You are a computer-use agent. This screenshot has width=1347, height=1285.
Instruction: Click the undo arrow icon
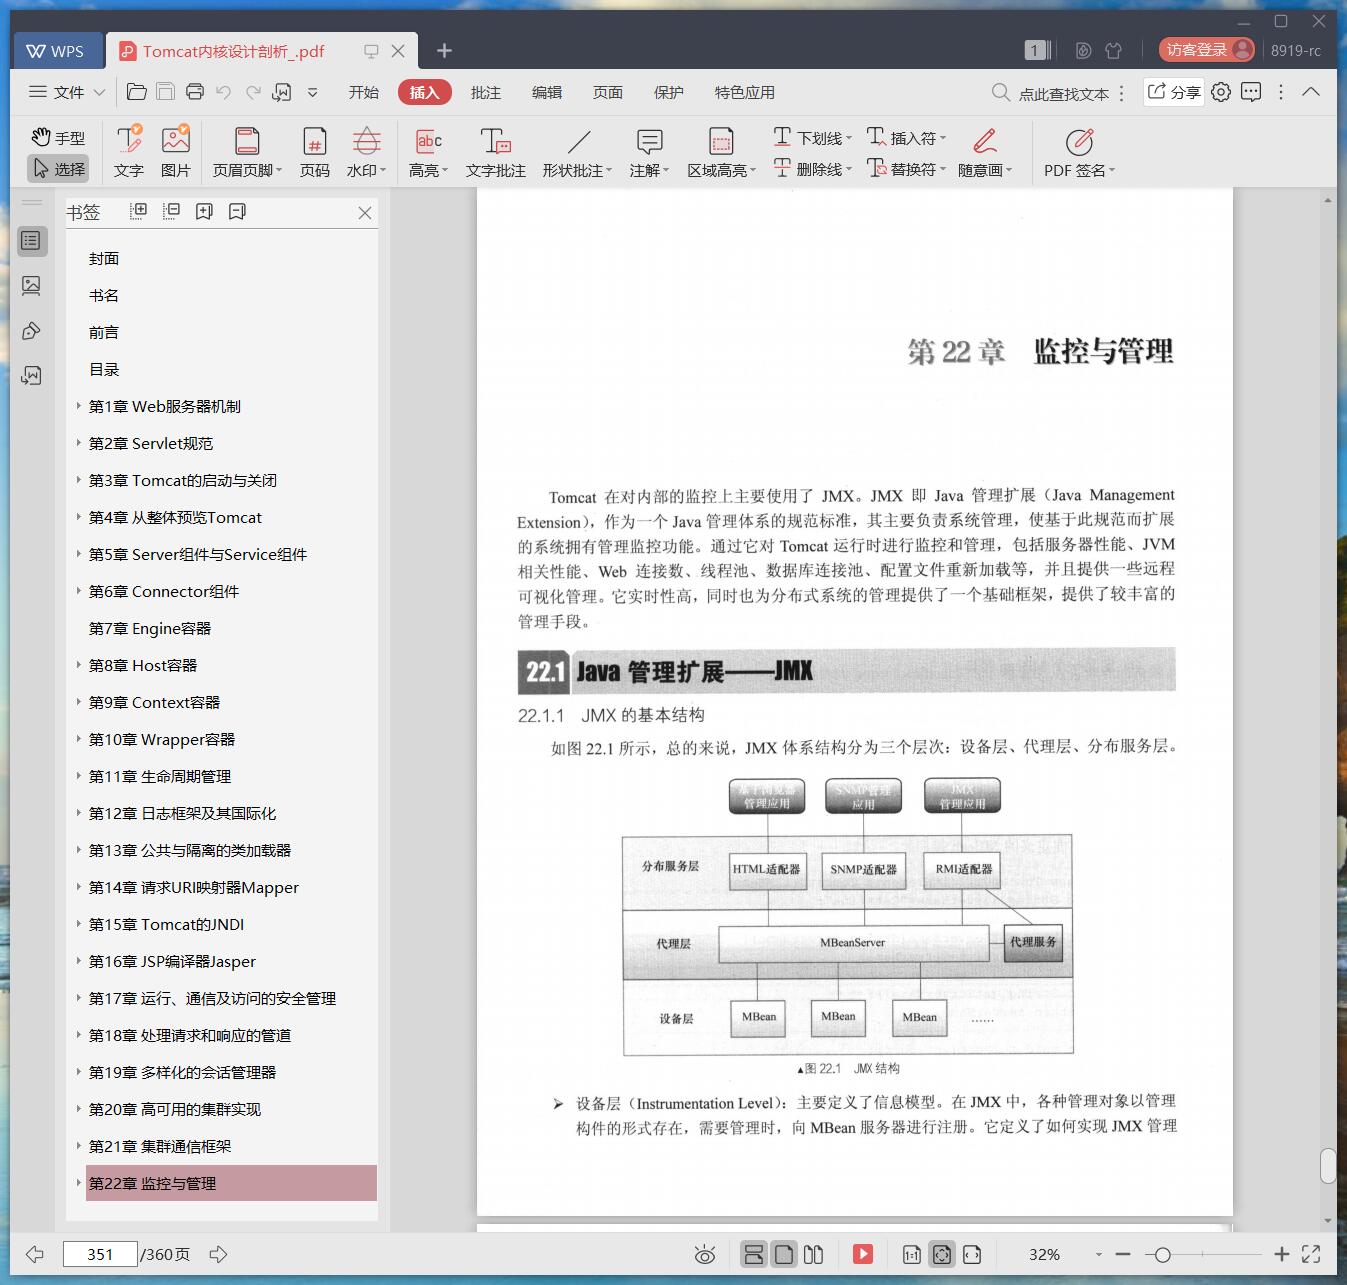tap(224, 92)
